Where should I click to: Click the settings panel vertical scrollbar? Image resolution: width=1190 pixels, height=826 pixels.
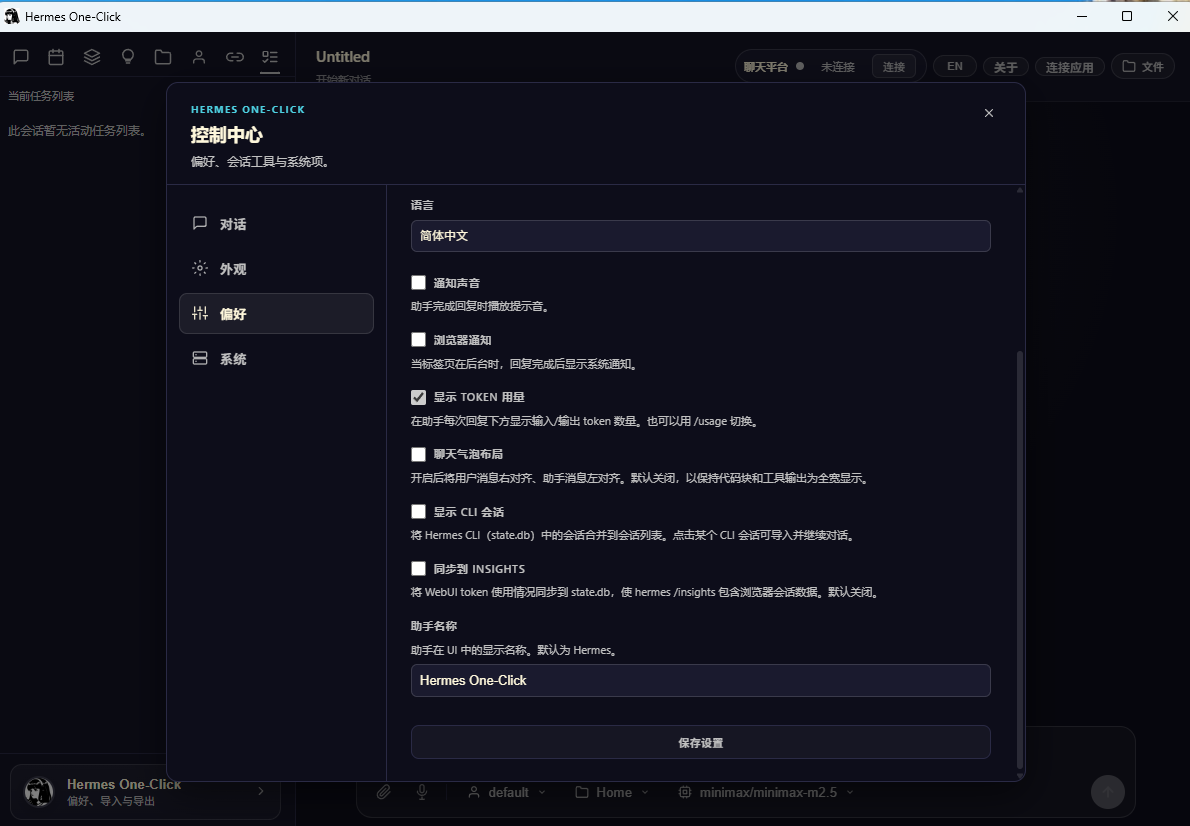coord(1020,560)
